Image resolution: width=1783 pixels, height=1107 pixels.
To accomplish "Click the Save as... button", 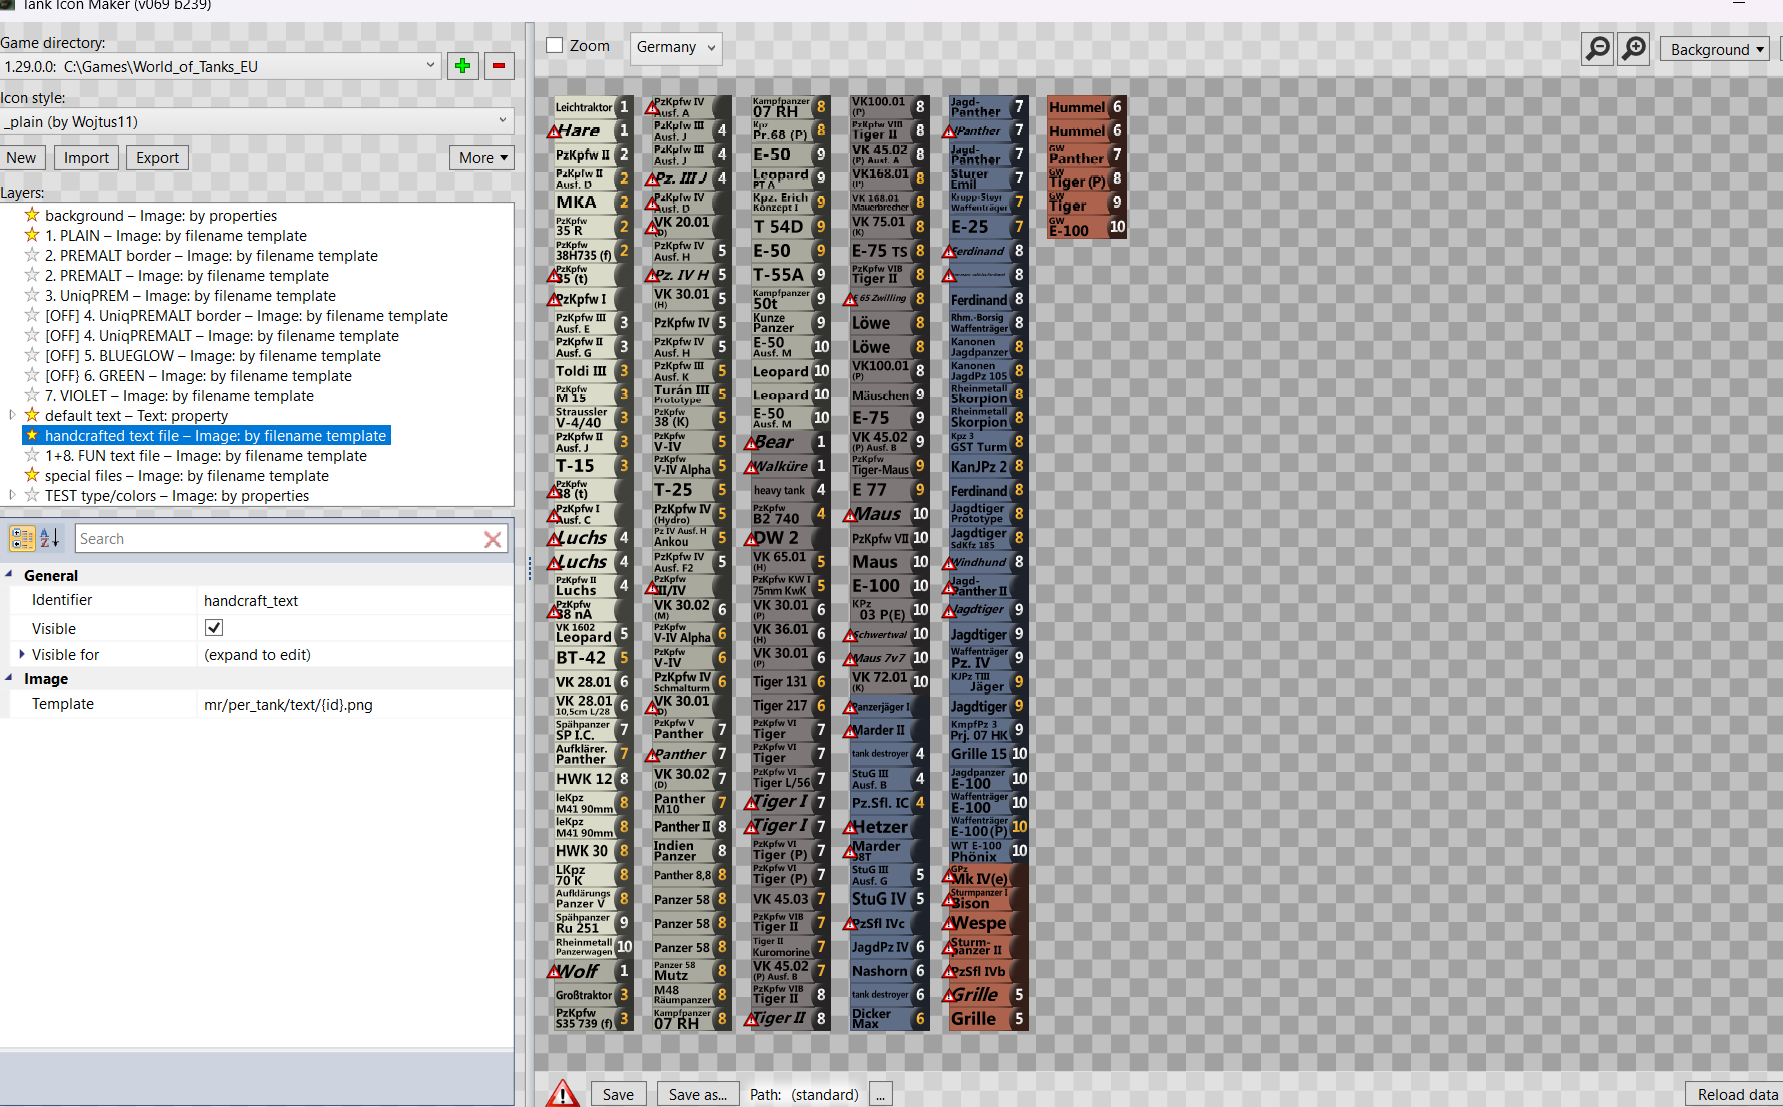I will point(697,1094).
